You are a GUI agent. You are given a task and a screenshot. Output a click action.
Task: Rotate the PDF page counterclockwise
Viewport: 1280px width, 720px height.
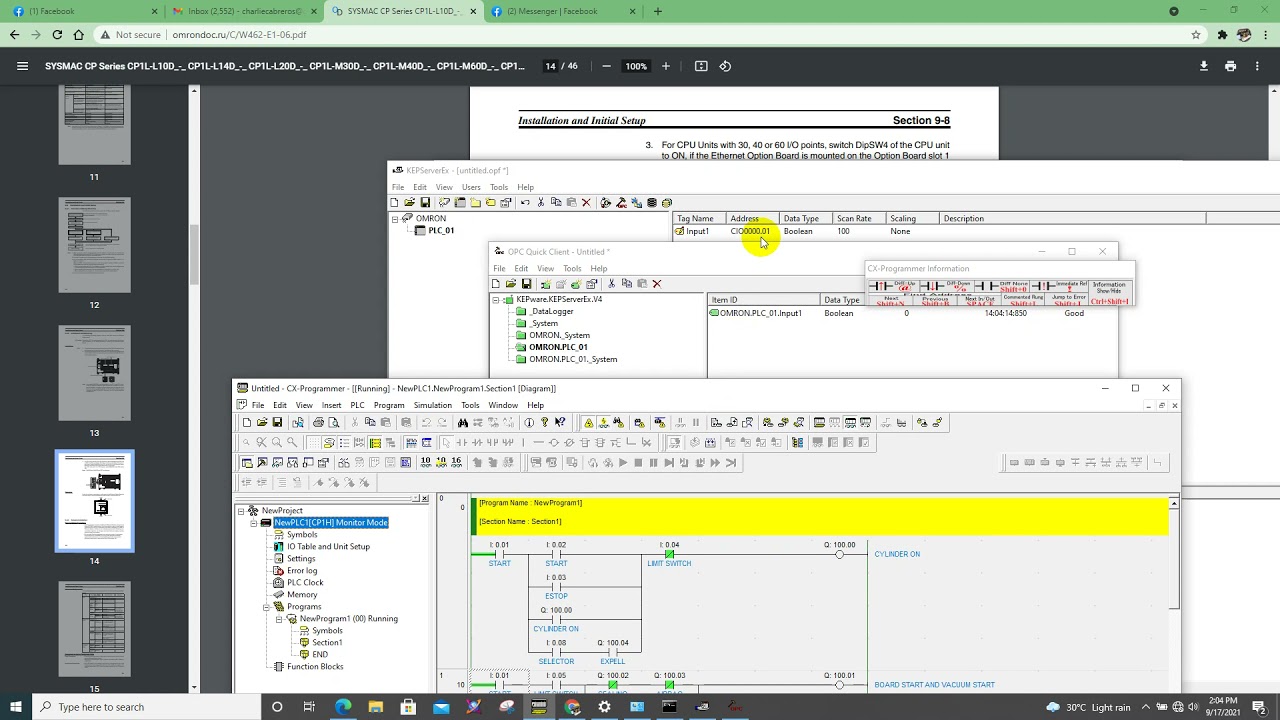pyautogui.click(x=725, y=66)
